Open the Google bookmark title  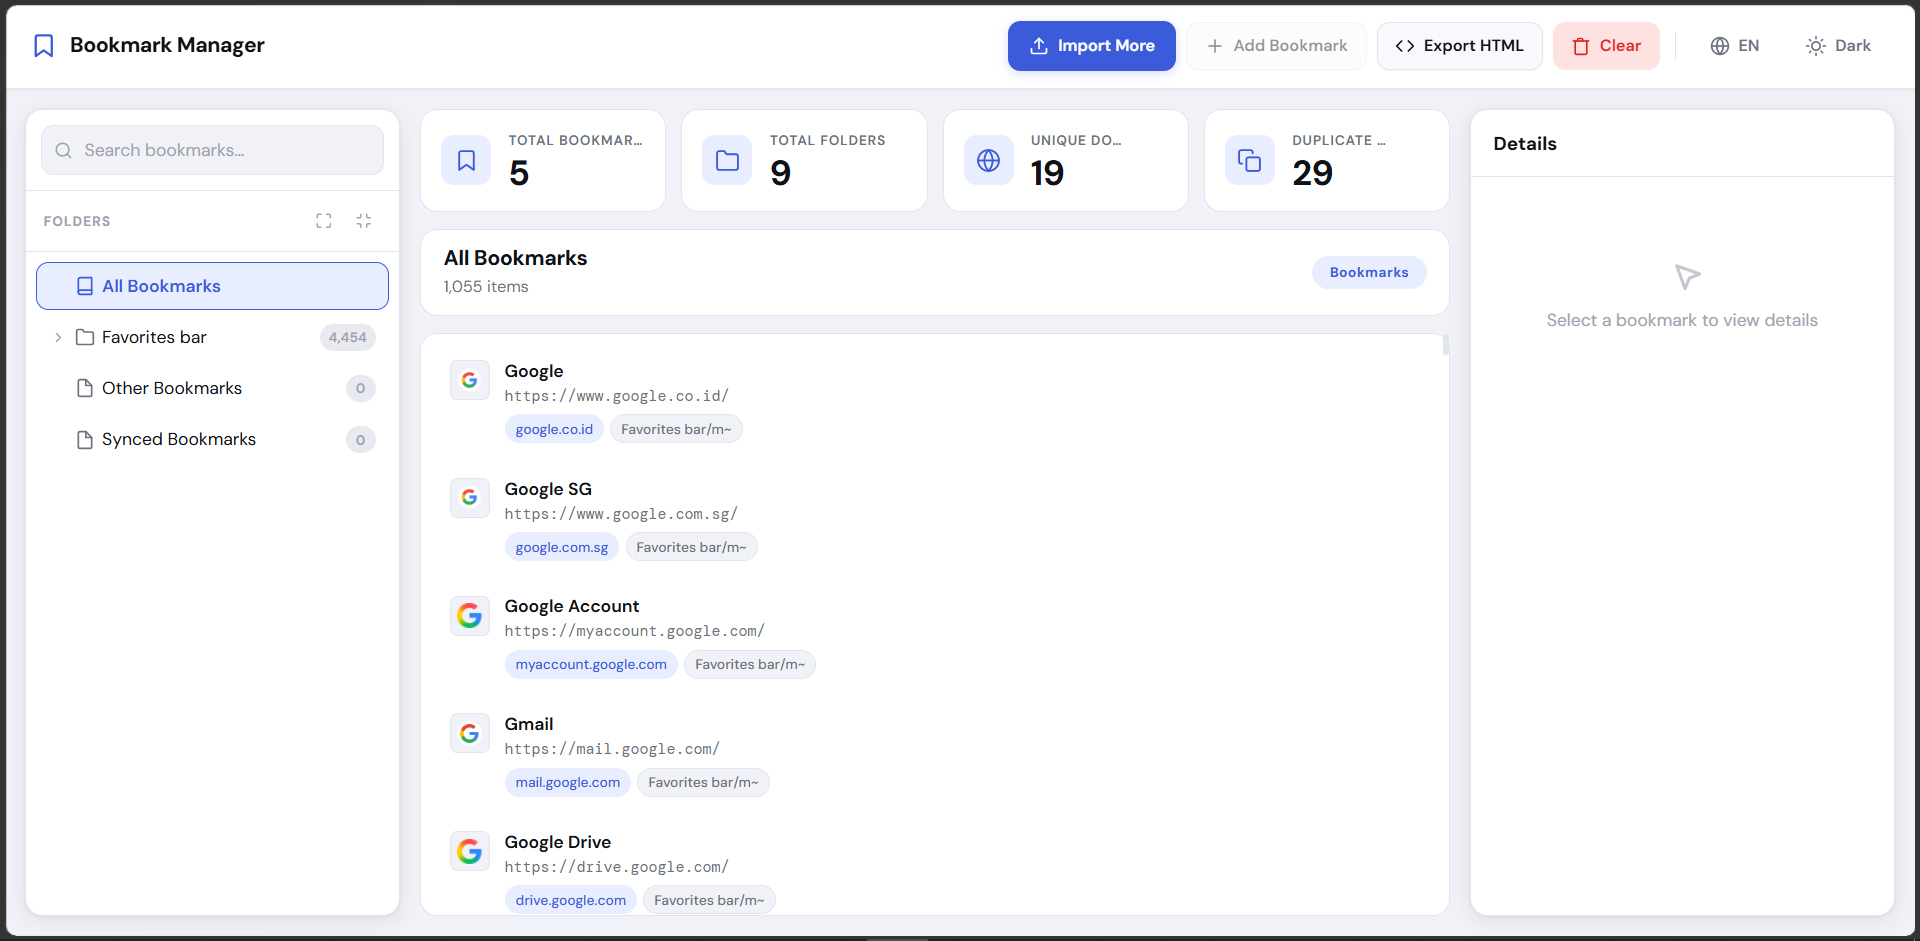(534, 372)
